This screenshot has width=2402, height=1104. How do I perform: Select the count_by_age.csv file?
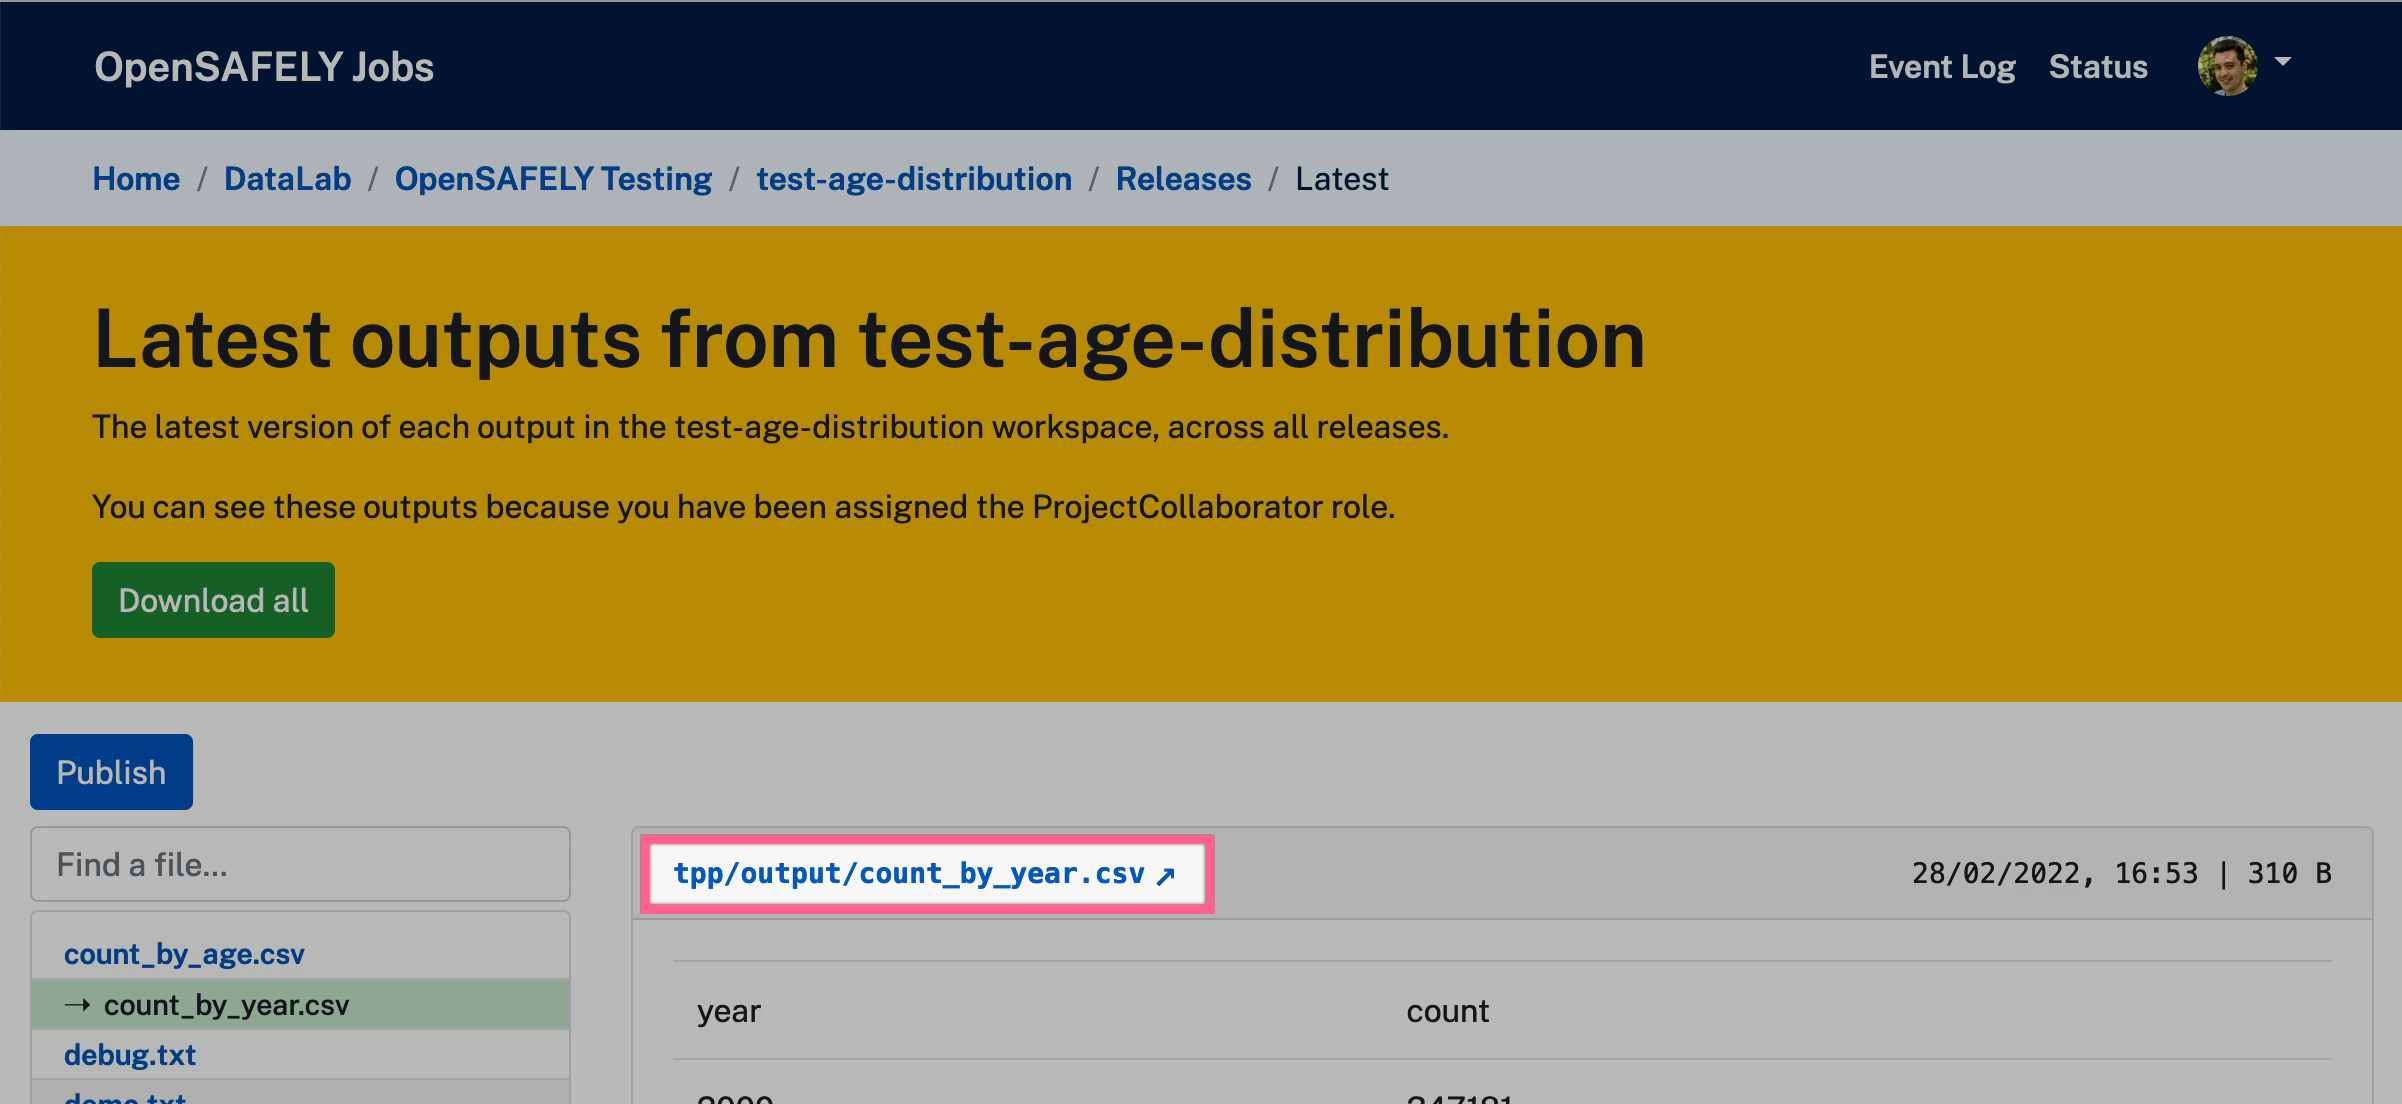(185, 954)
